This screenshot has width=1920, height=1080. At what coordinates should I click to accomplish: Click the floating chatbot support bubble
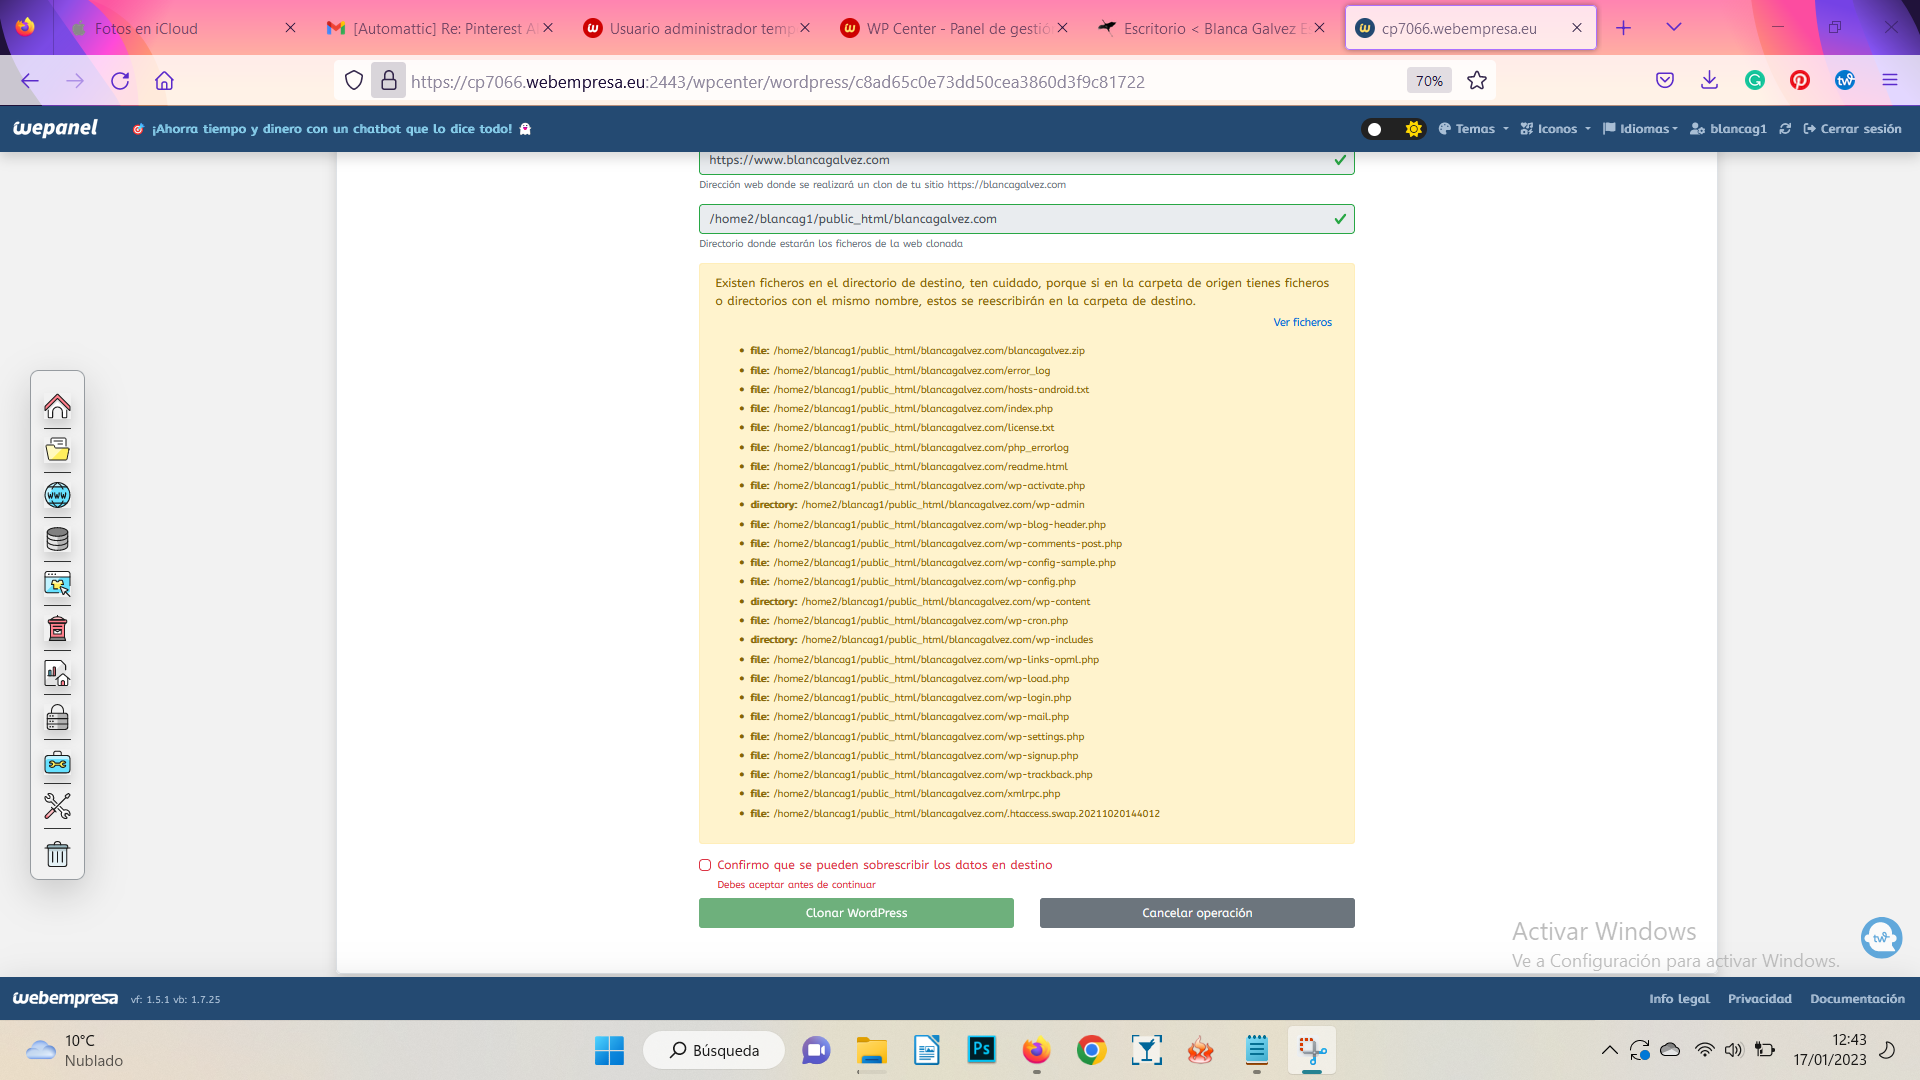tap(1881, 938)
